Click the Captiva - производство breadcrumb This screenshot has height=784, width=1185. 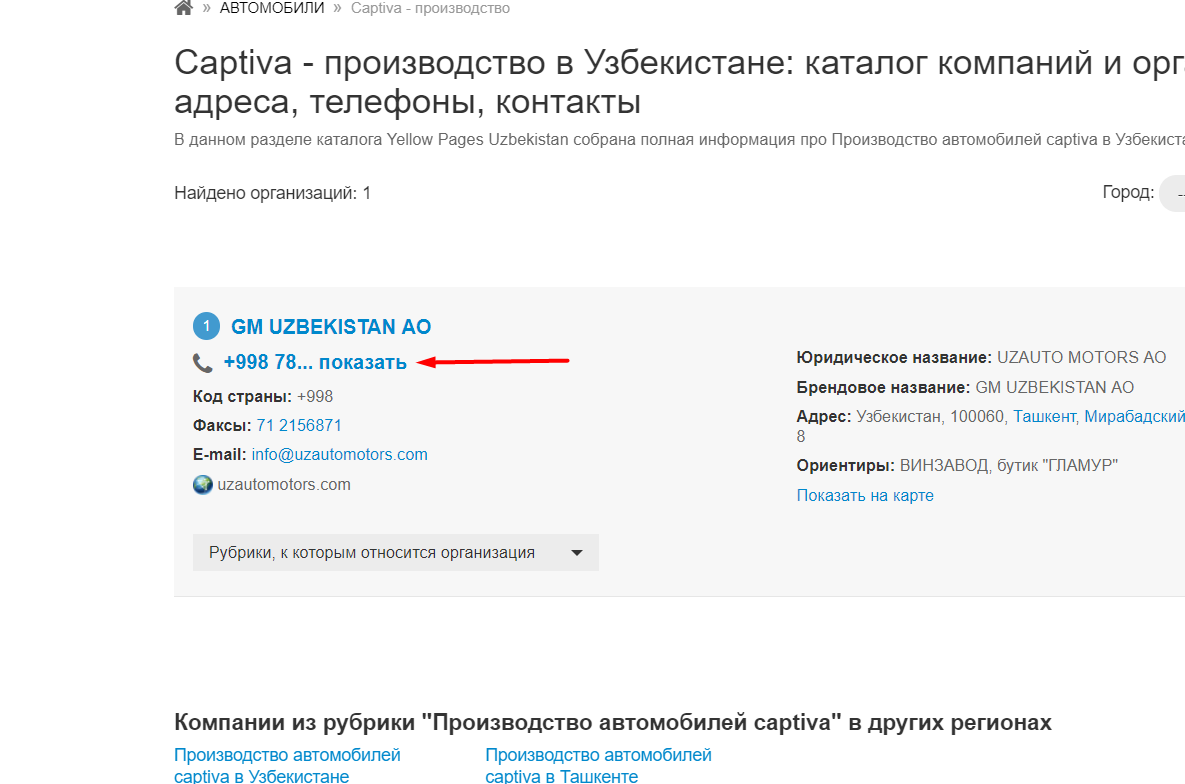430,8
